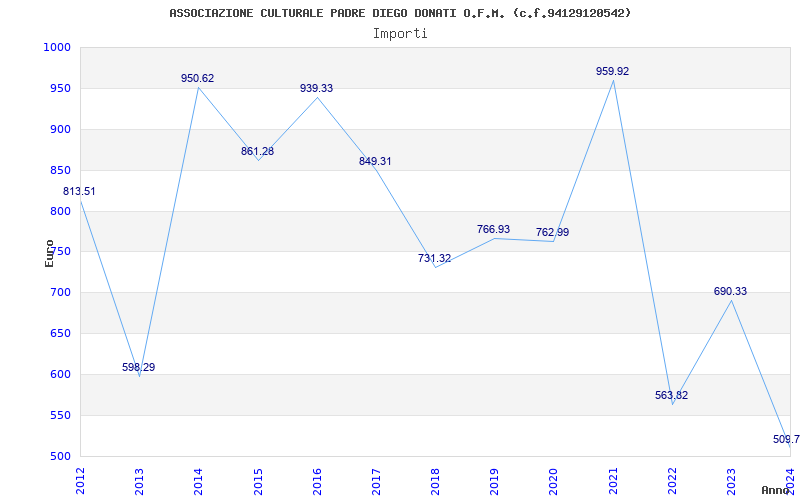Click the 850 y-axis tick value
This screenshot has height=500, width=800.
pyautogui.click(x=60, y=170)
